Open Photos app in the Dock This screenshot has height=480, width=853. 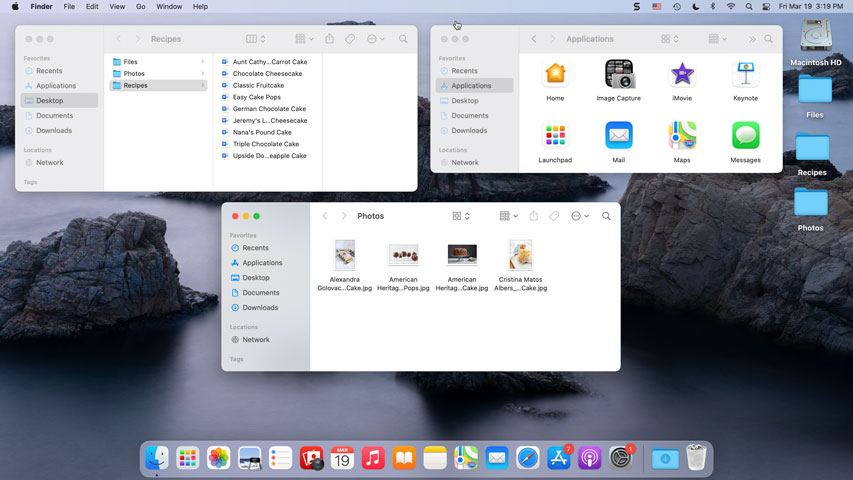(x=219, y=458)
